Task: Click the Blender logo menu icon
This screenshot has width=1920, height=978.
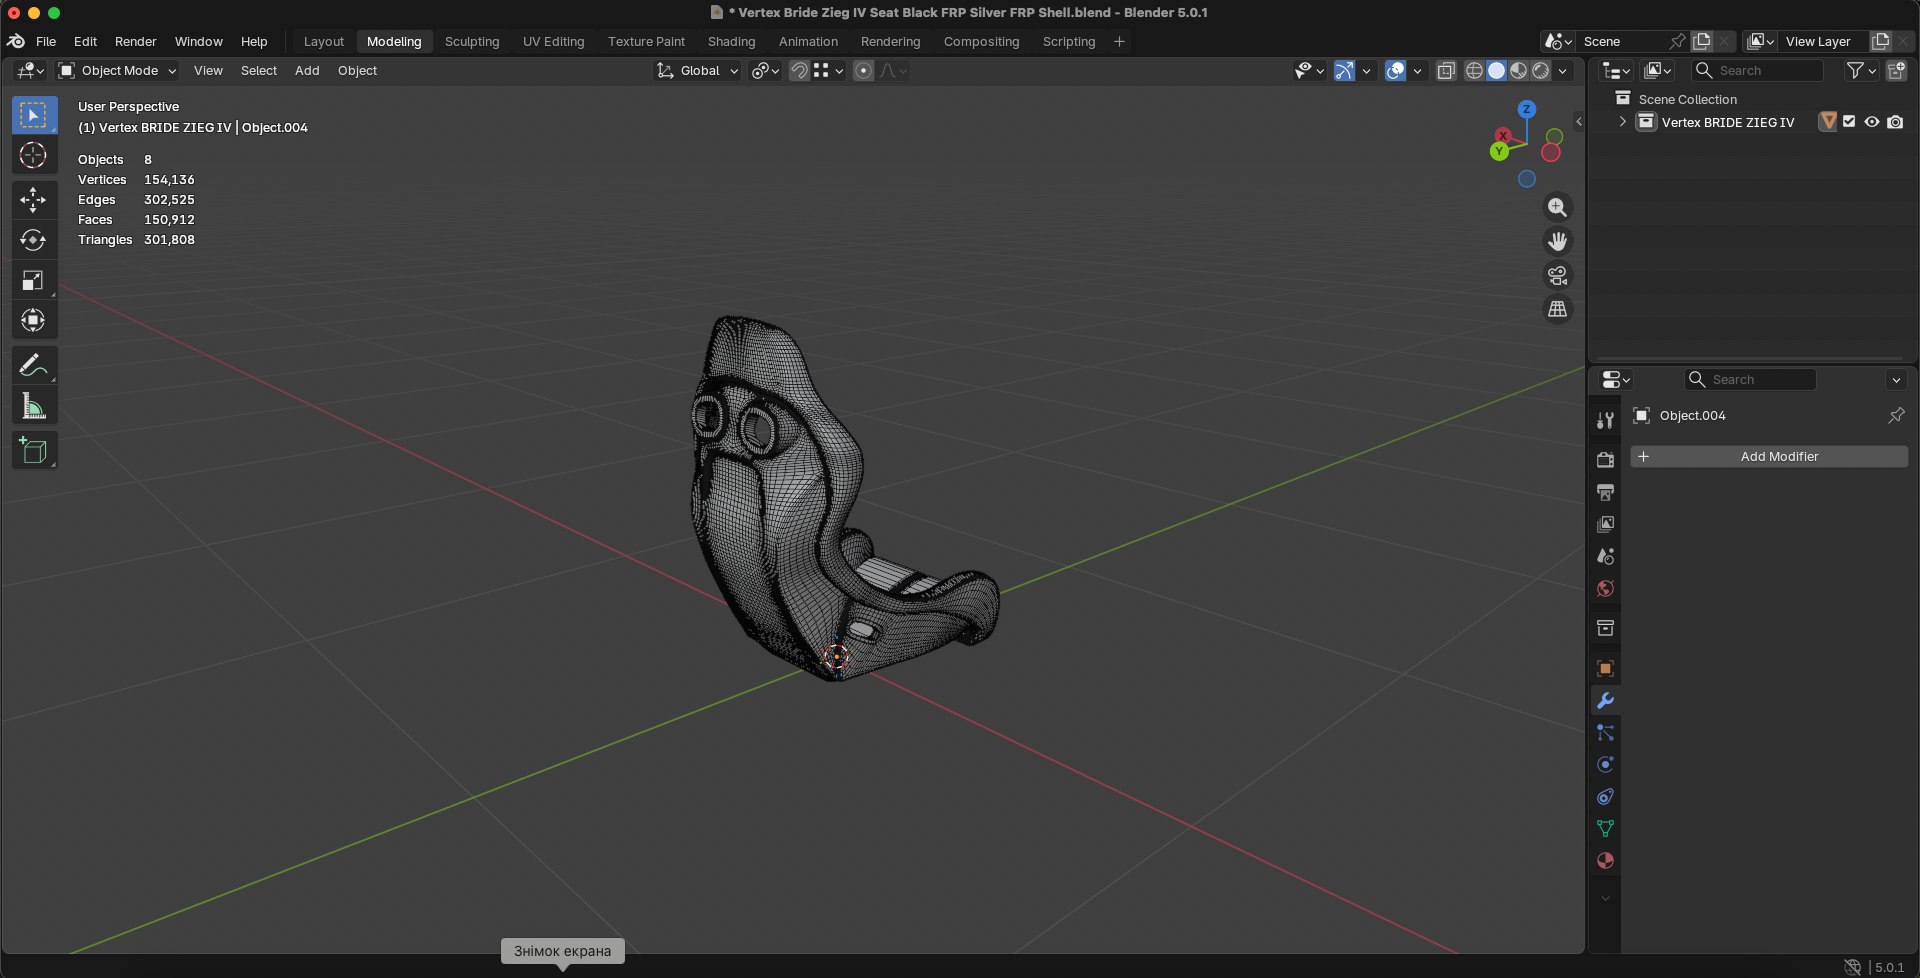Action: [x=16, y=41]
